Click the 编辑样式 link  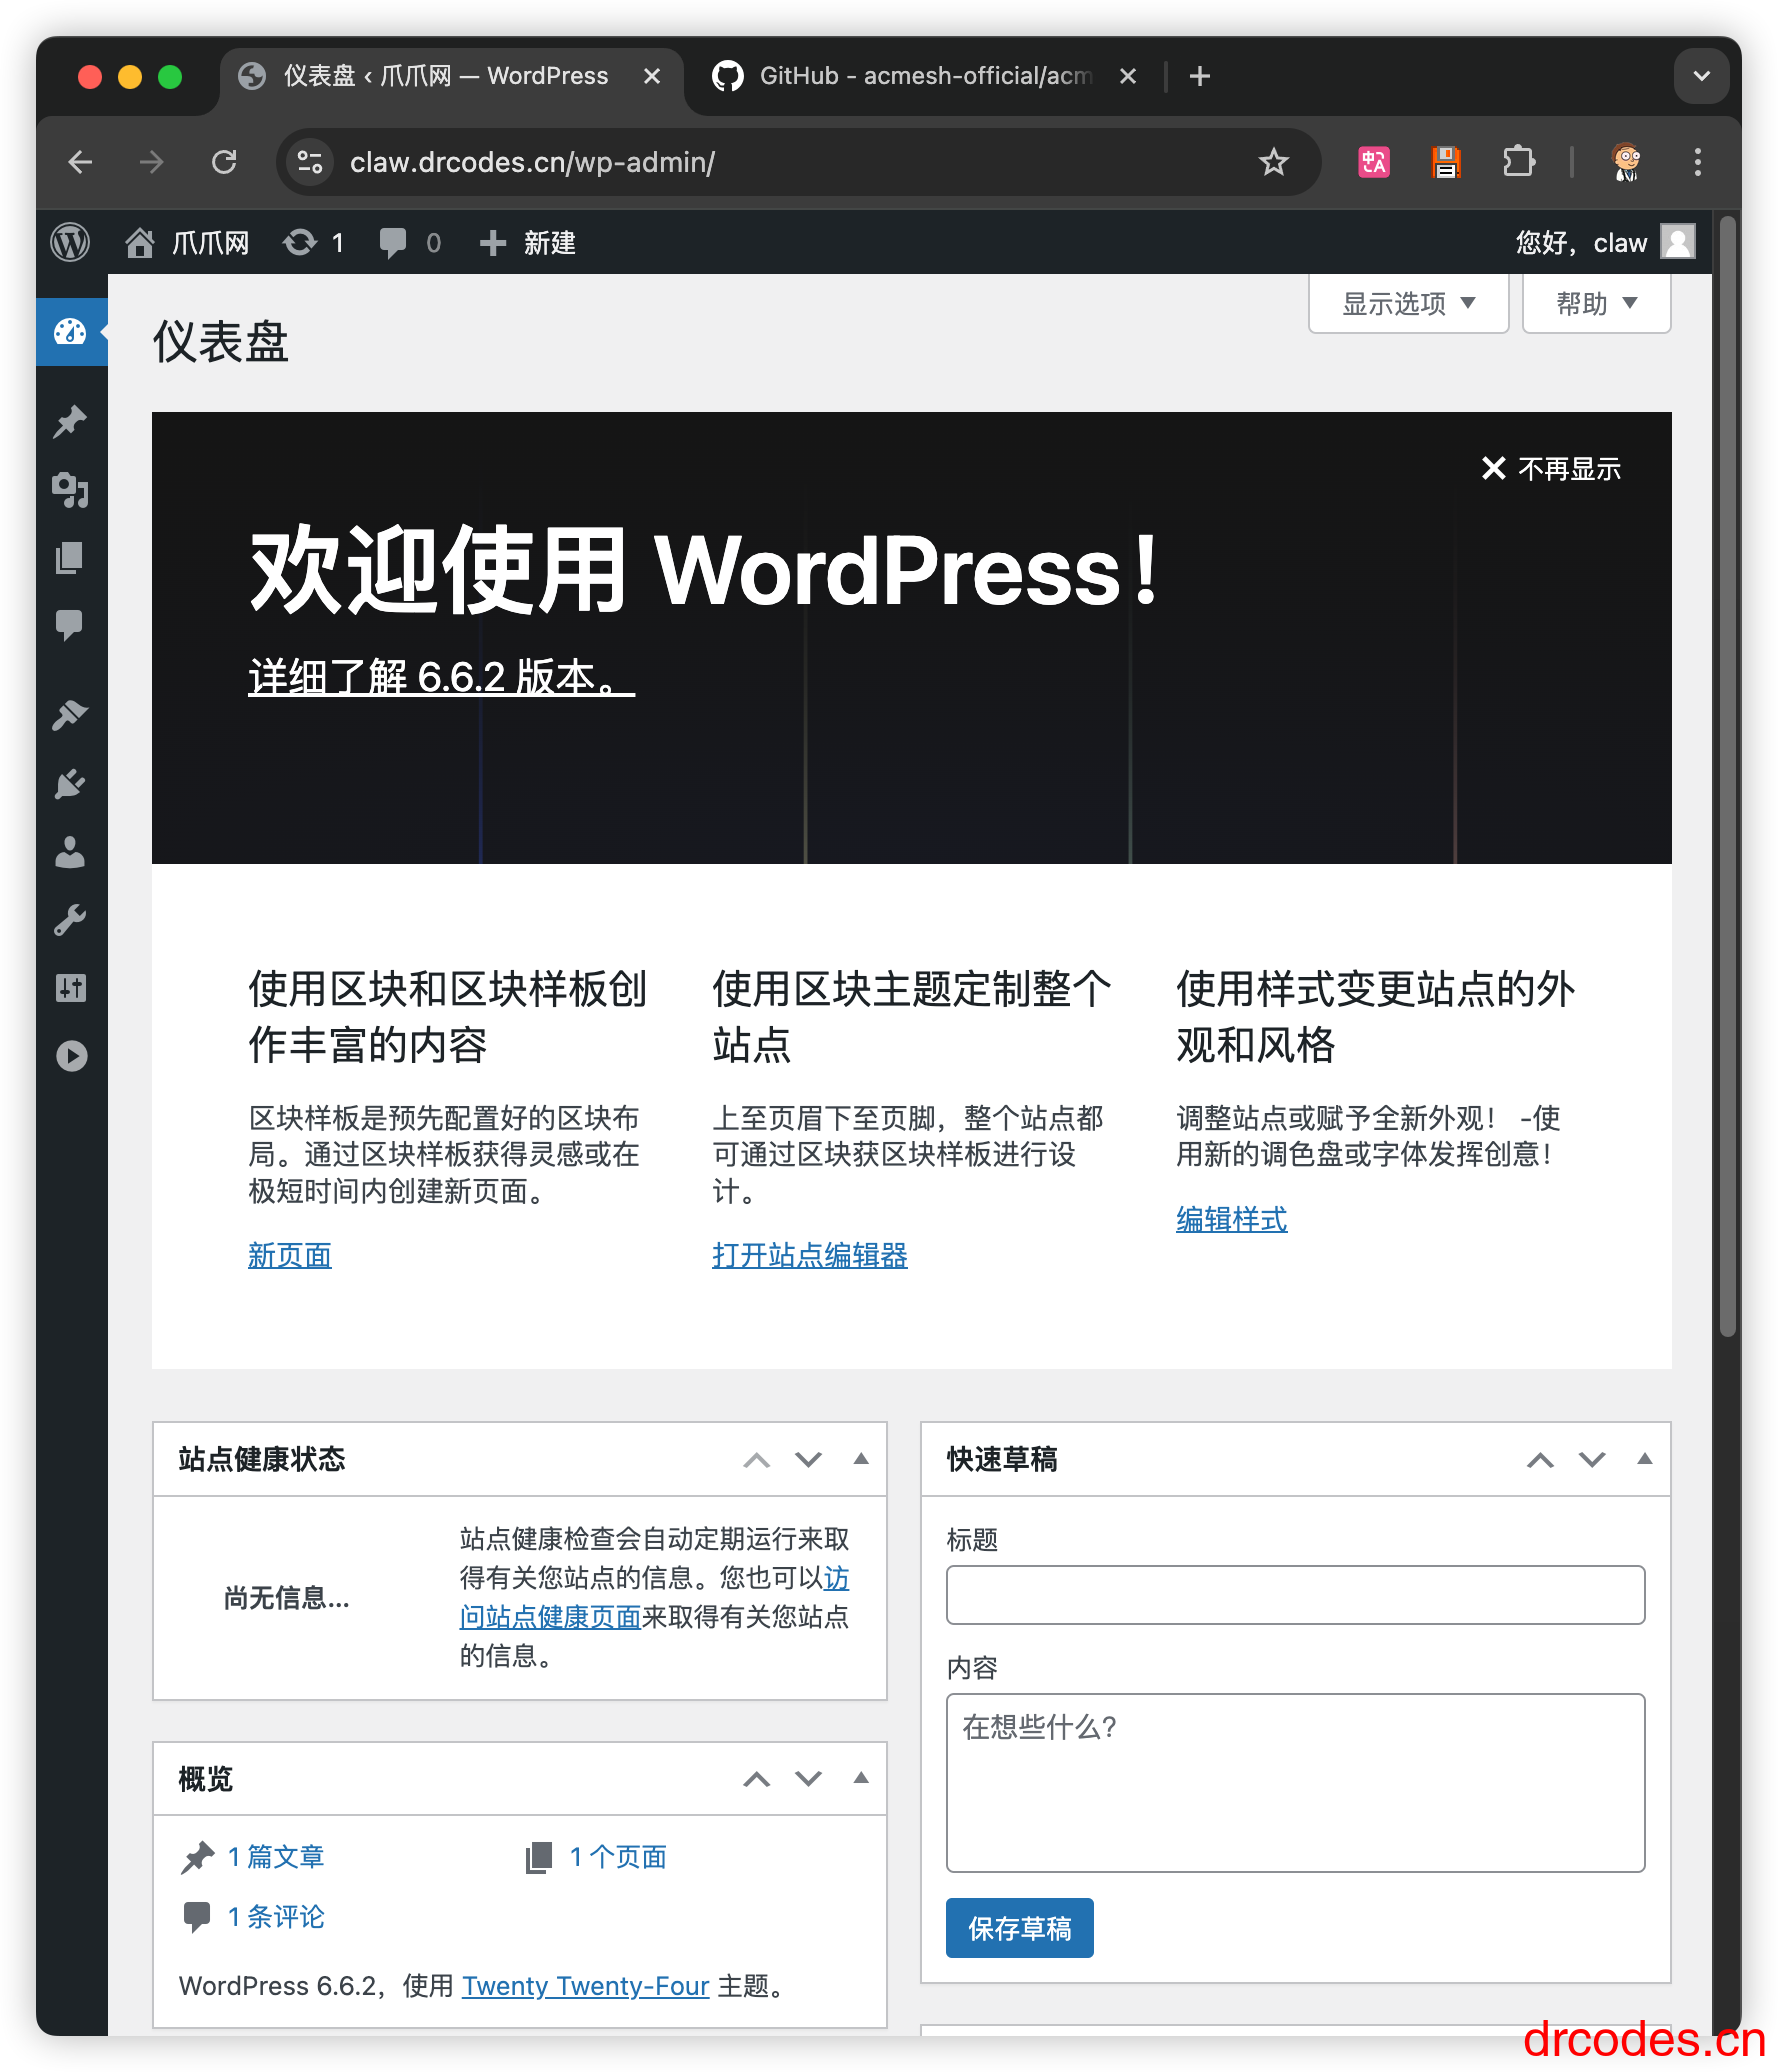pyautogui.click(x=1232, y=1219)
